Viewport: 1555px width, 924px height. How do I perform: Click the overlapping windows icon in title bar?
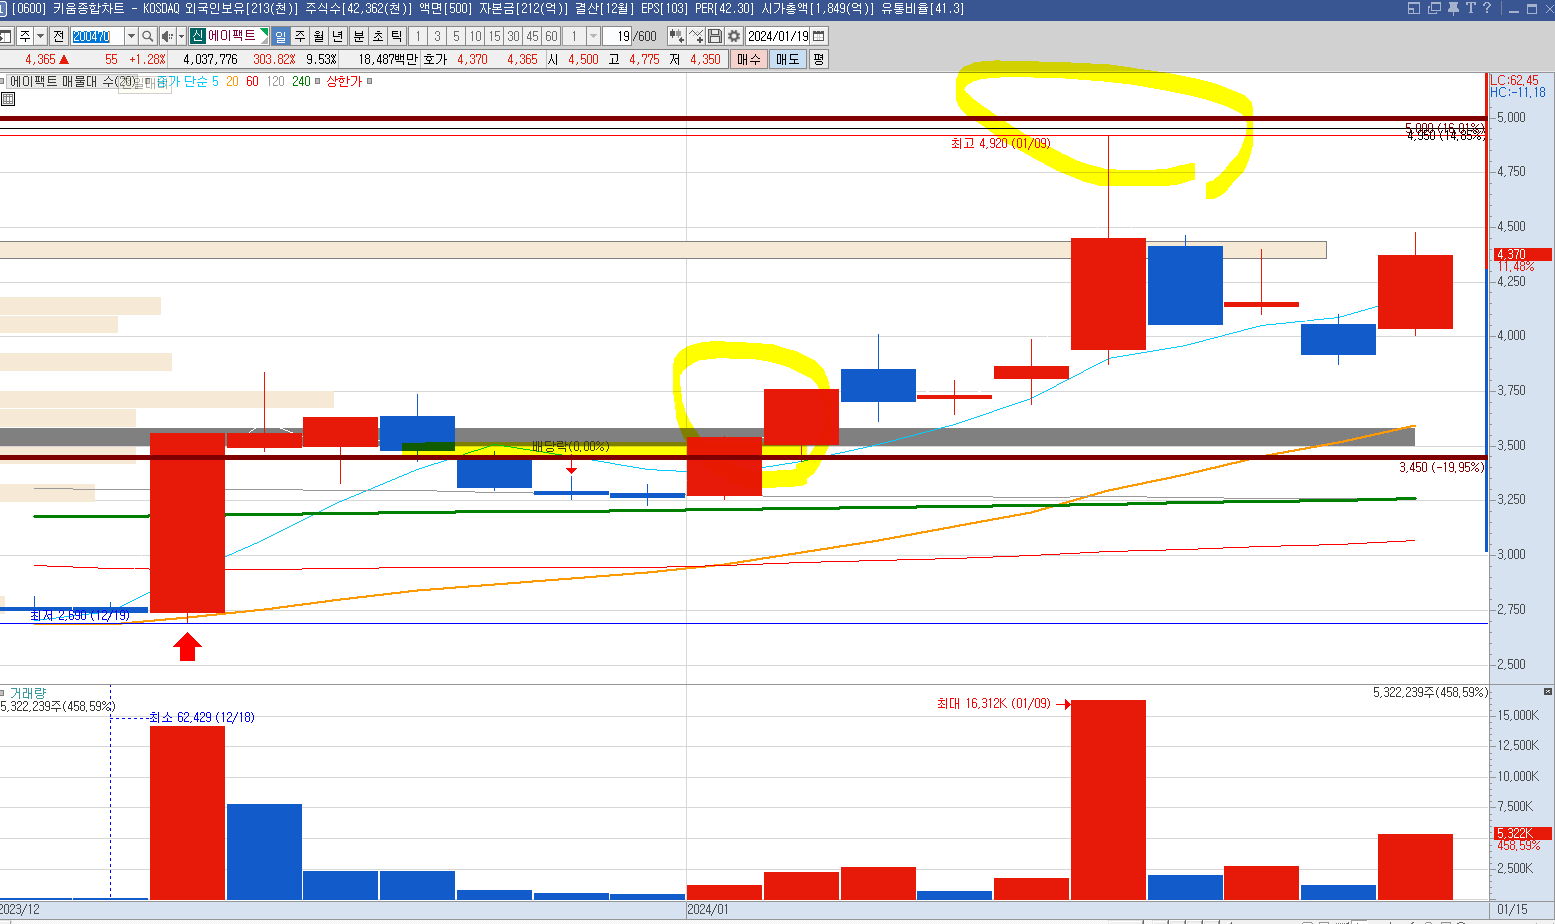tap(1434, 8)
